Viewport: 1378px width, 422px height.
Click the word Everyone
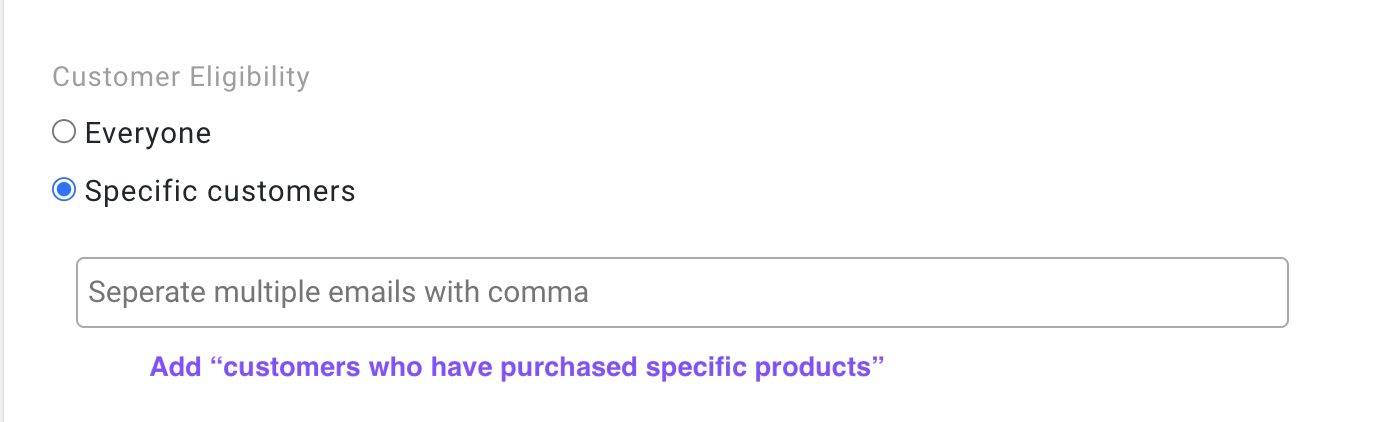point(148,133)
